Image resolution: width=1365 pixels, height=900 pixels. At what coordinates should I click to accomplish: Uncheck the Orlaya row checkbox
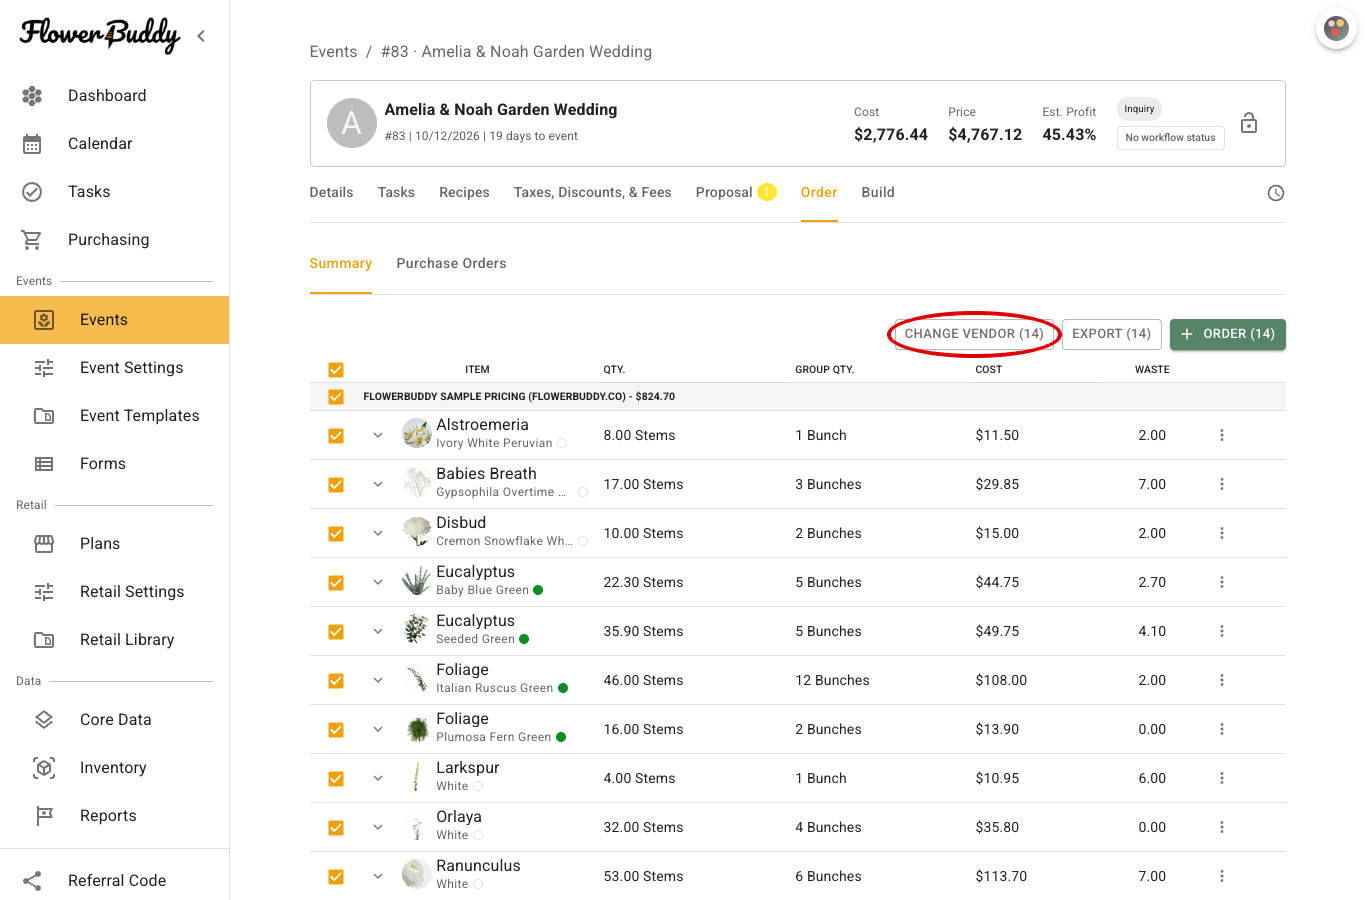336,828
